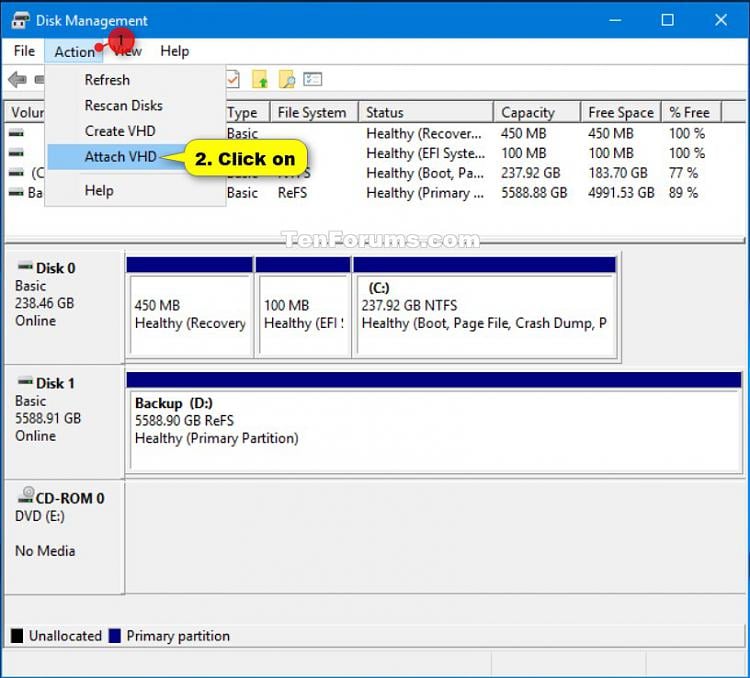The height and width of the screenshot is (678, 750).
Task: Click the Disk 1 drive icon
Action: [25, 382]
